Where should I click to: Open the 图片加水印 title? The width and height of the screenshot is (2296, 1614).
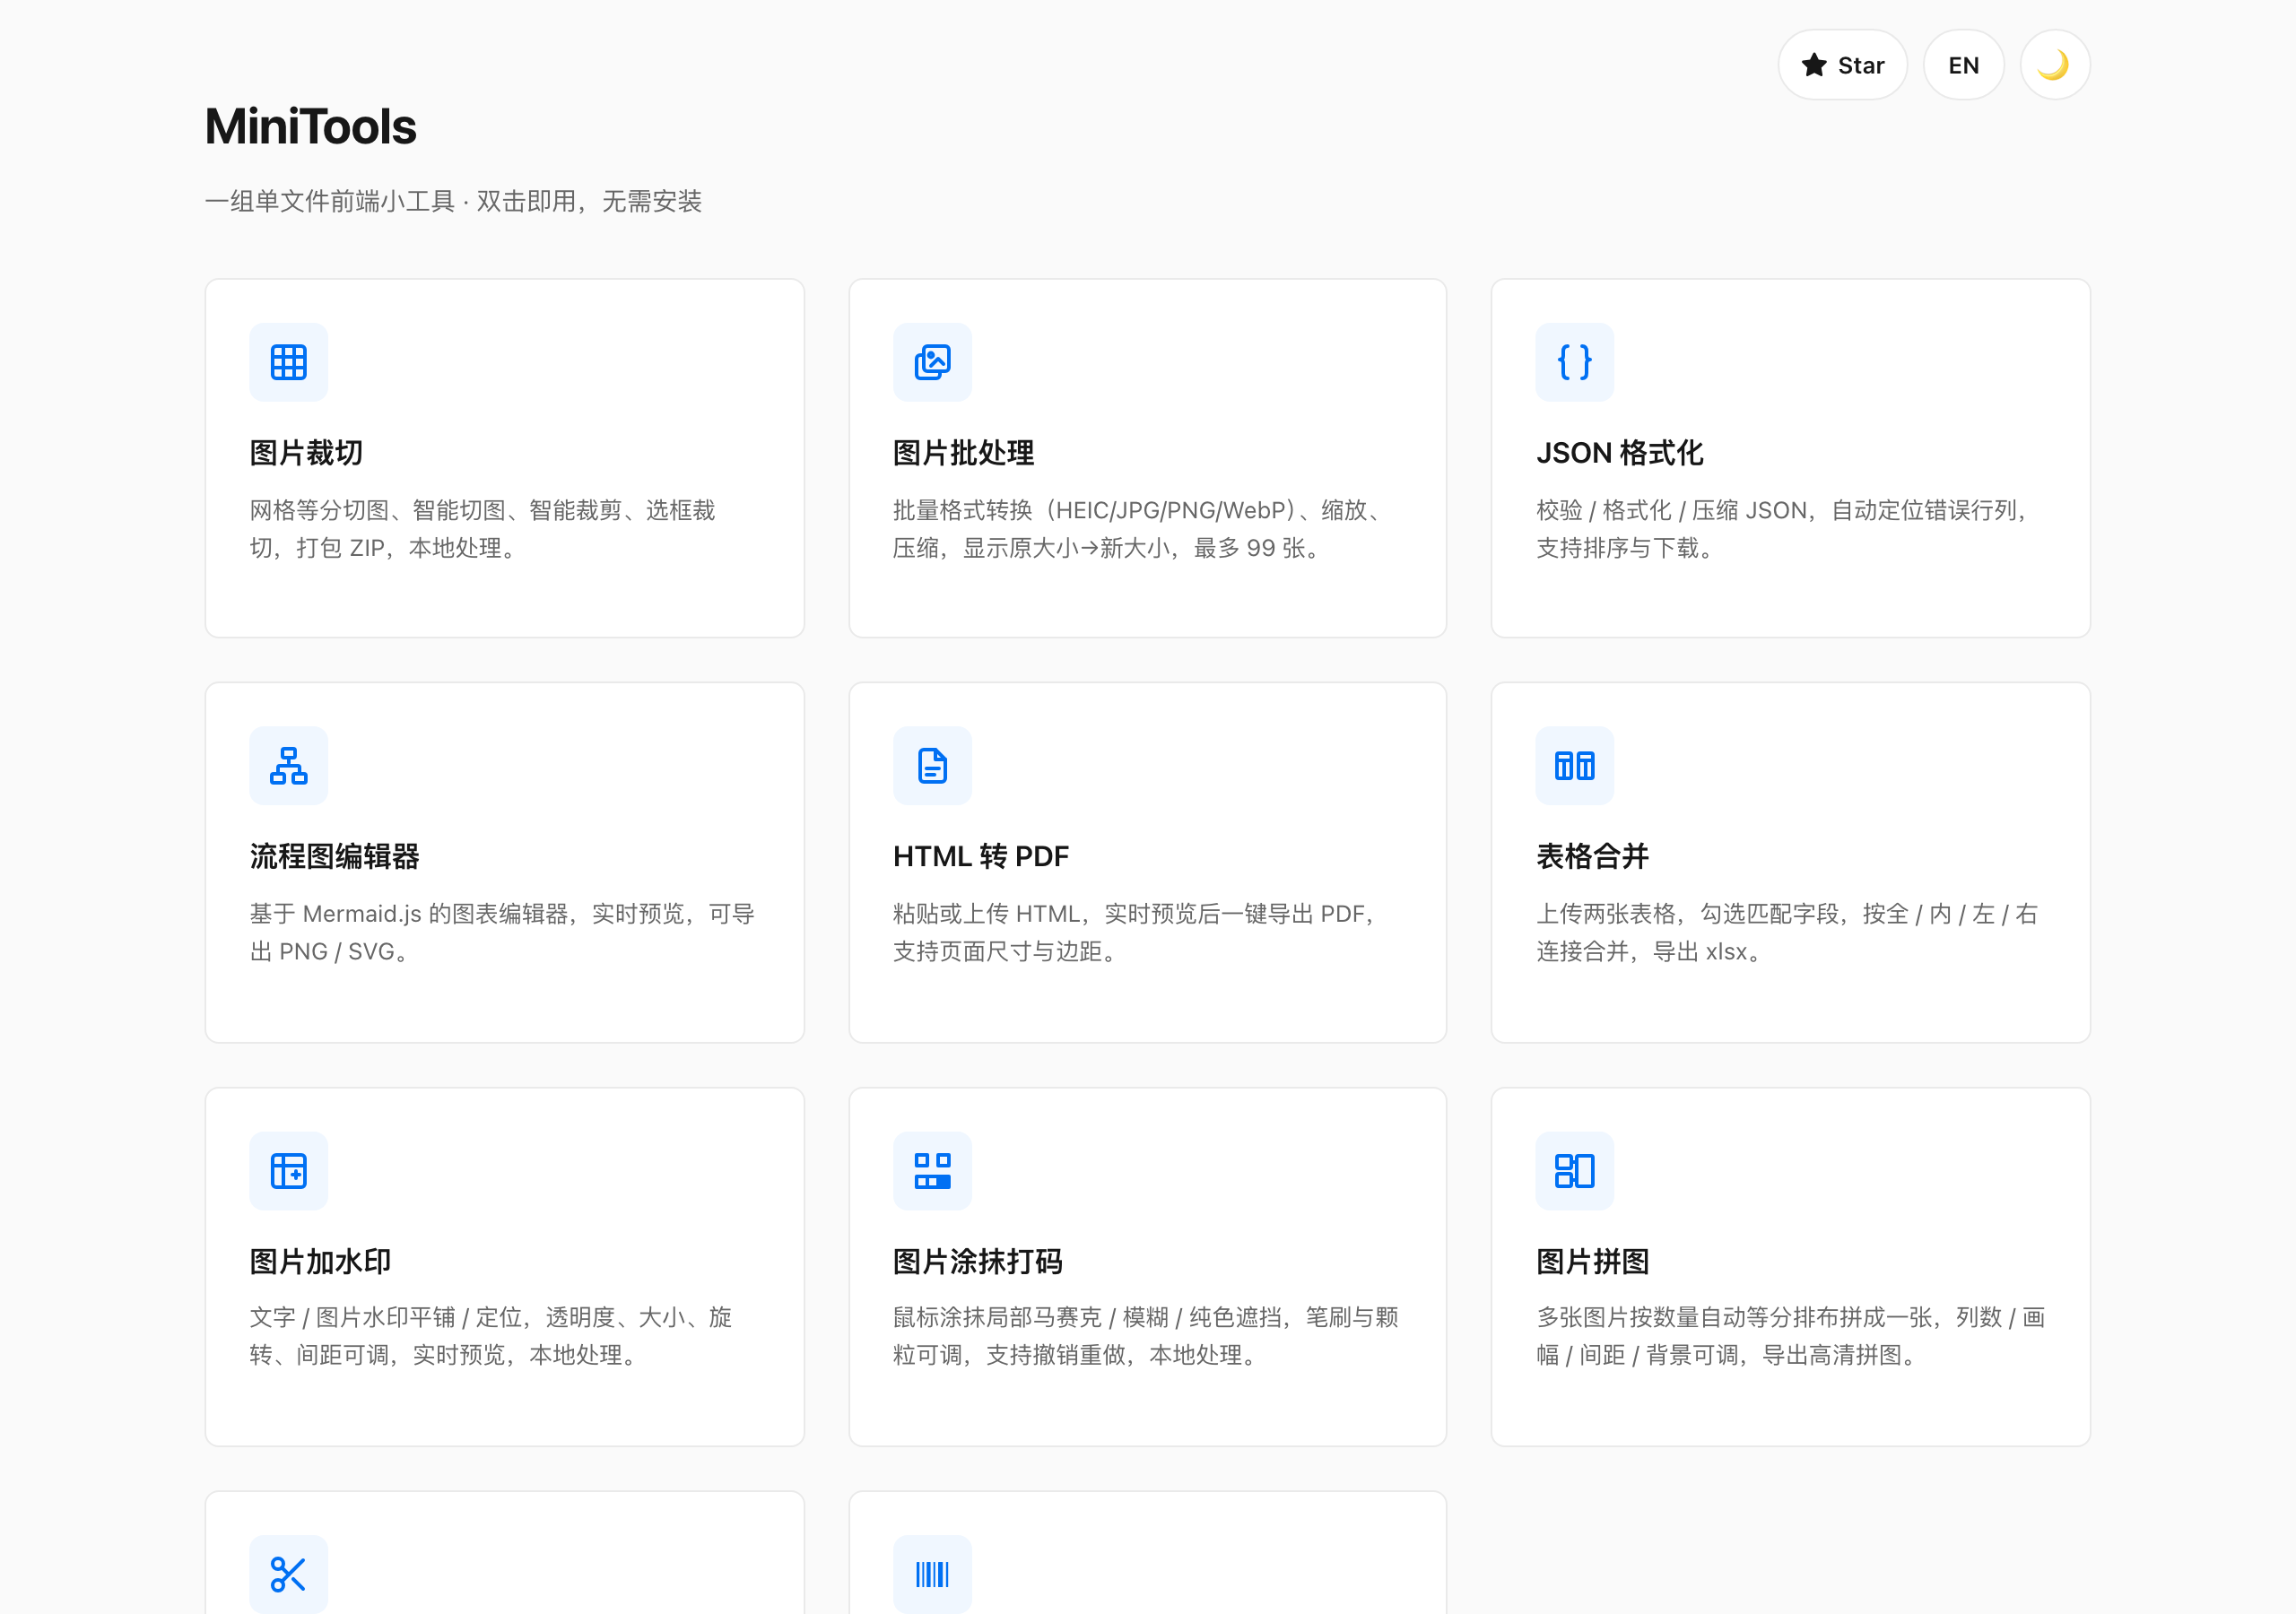[x=320, y=1261]
